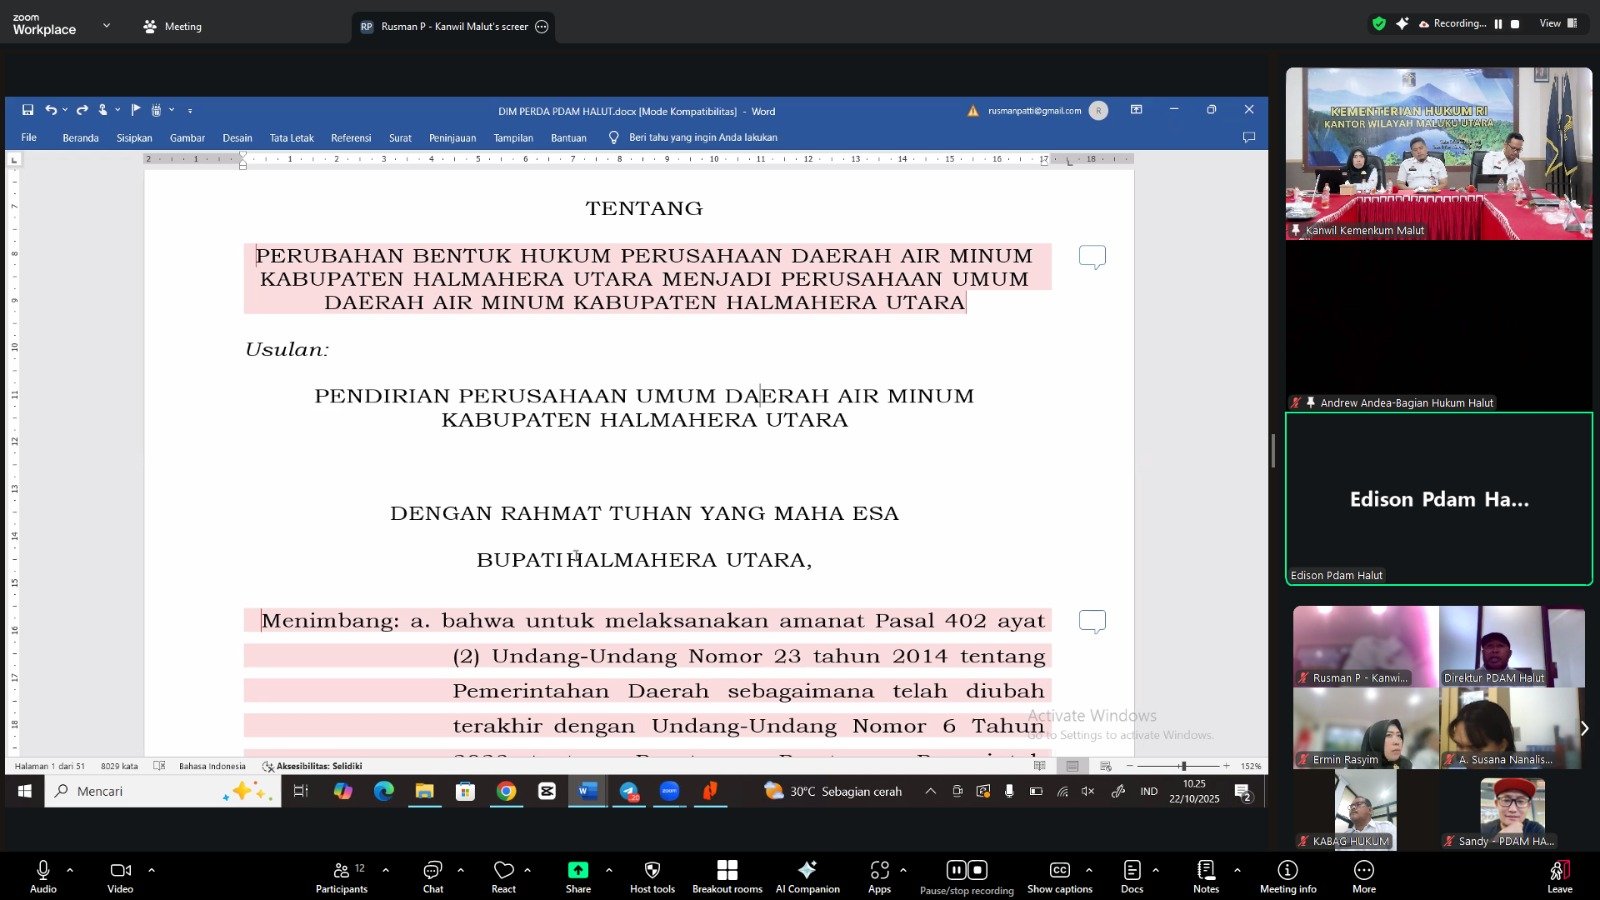
Task: Open the Participants list
Action: [x=342, y=875]
